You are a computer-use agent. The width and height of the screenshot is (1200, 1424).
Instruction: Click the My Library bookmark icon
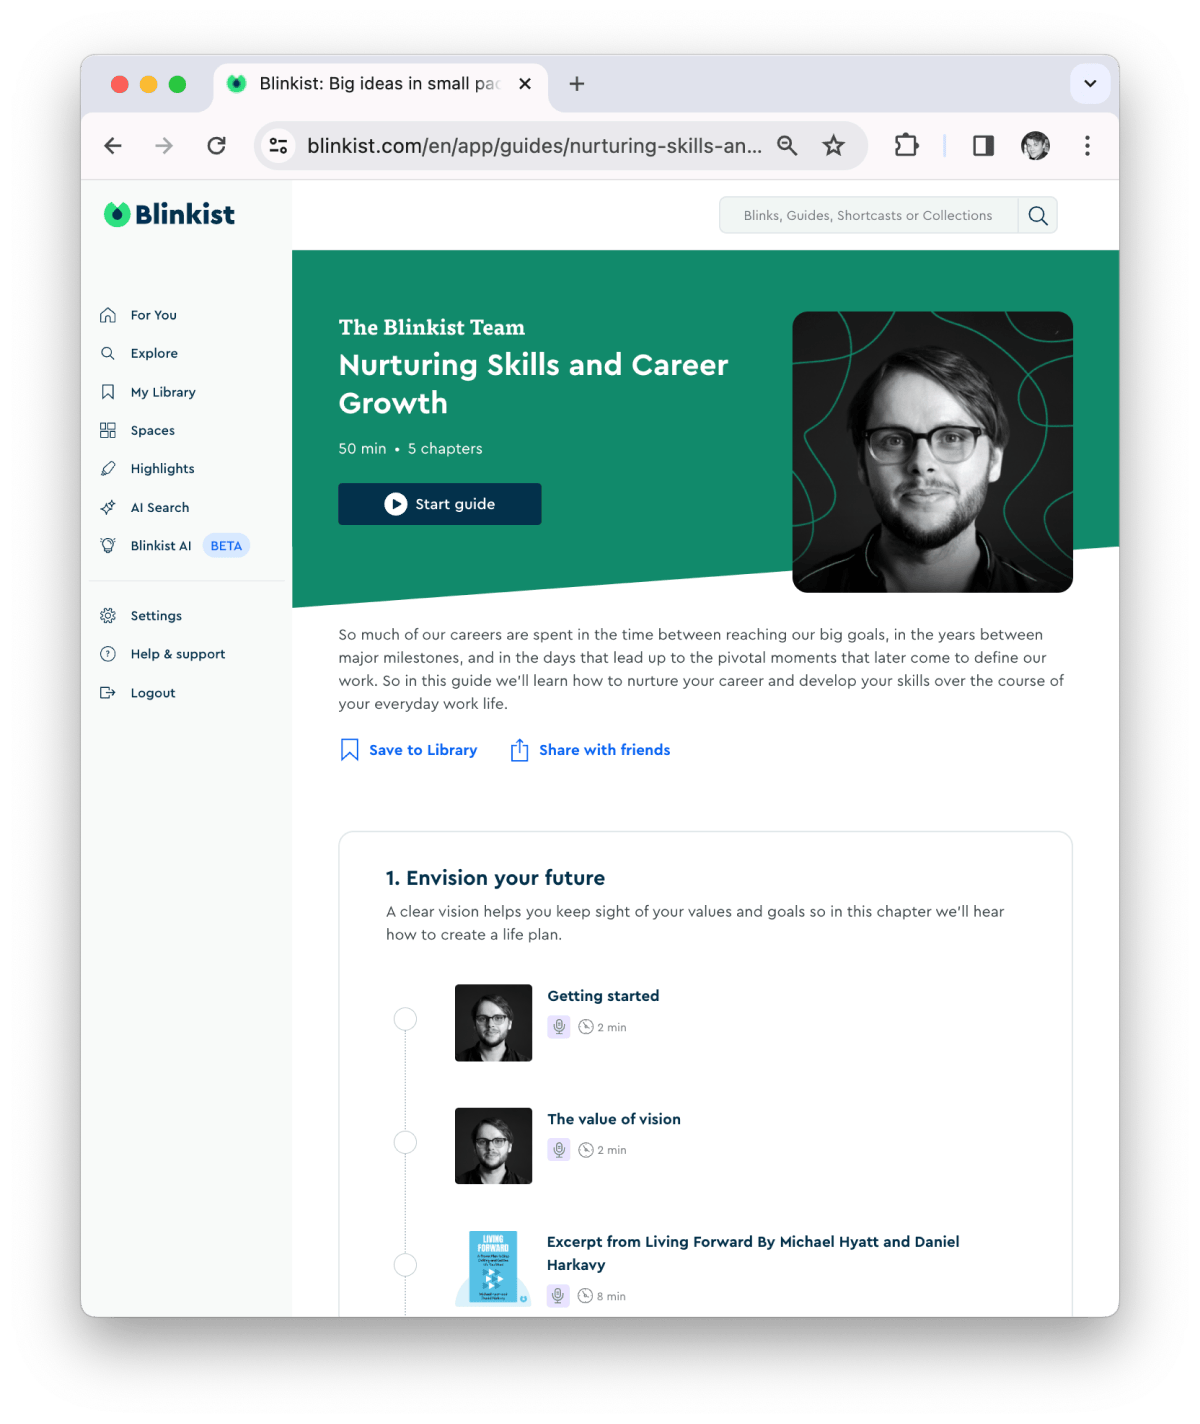tap(108, 392)
